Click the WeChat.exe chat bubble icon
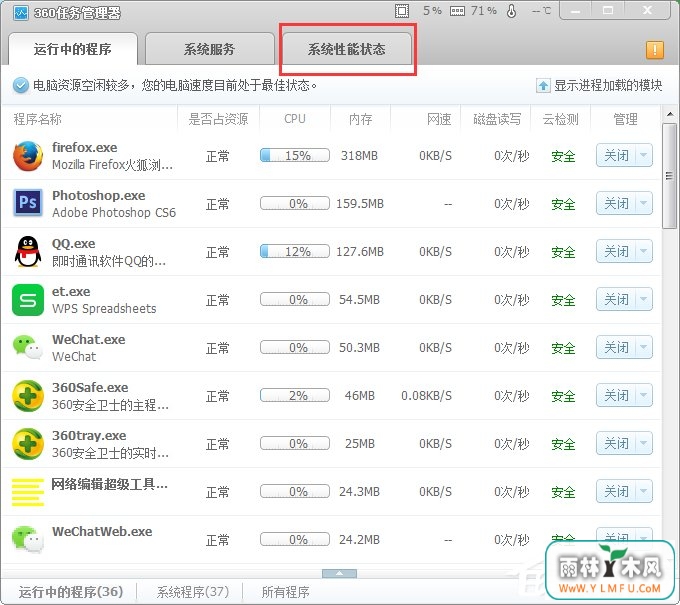Image resolution: width=680 pixels, height=605 pixels. [x=28, y=347]
